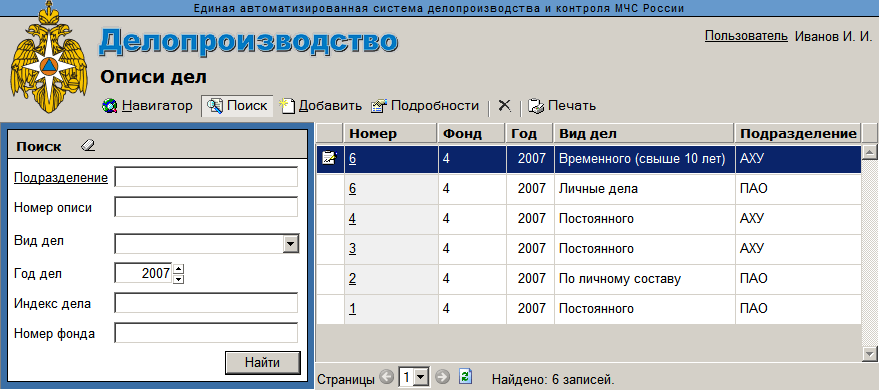The image size is (879, 390).
Task: Click table scrollbar up arrow
Action: pyautogui.click(x=870, y=152)
